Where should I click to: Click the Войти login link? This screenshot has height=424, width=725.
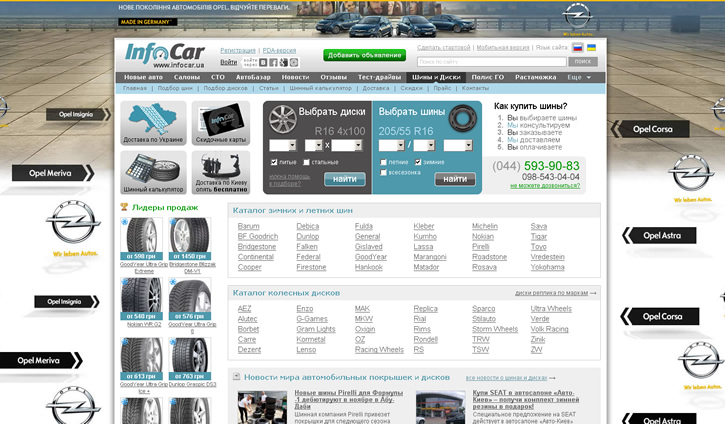228,62
